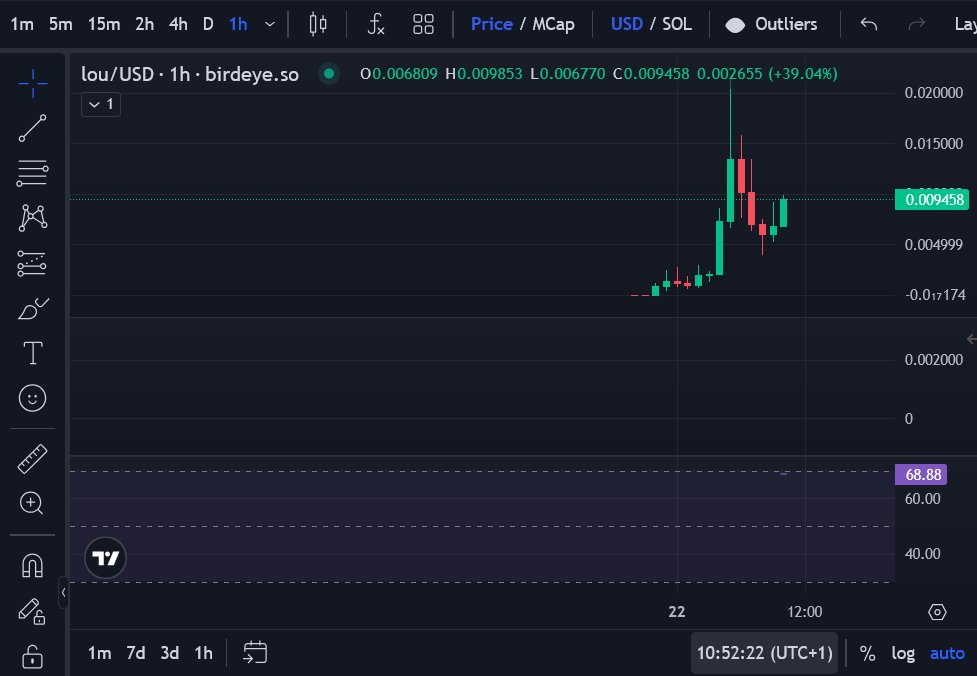The height and width of the screenshot is (676, 977).
Task: Select the Text annotation tool
Action: click(32, 353)
